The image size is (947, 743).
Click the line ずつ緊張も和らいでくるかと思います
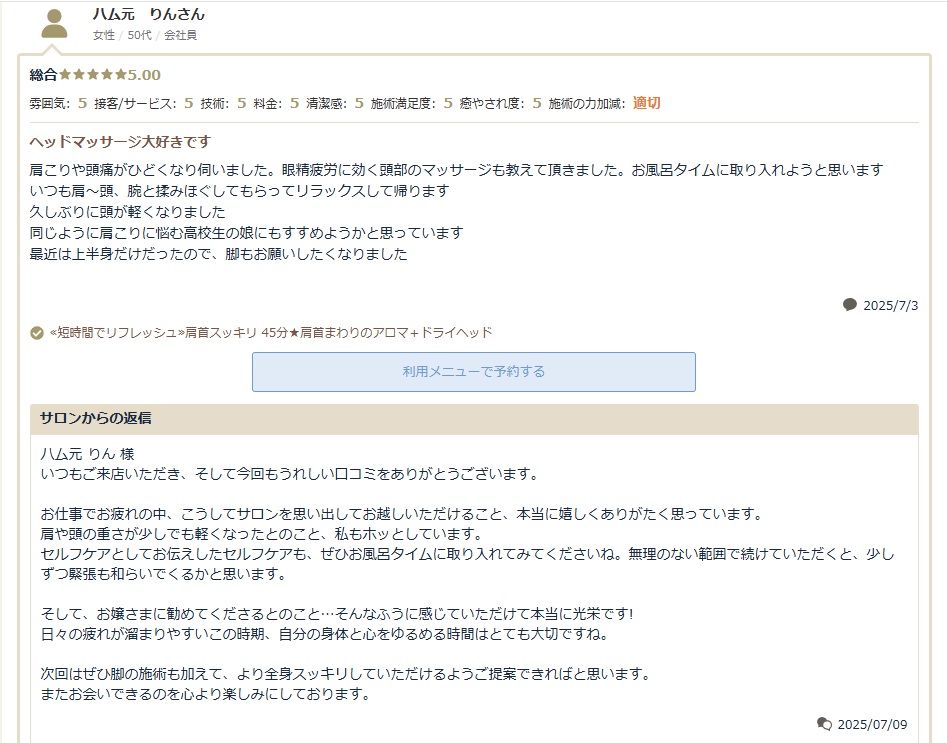[x=164, y=574]
